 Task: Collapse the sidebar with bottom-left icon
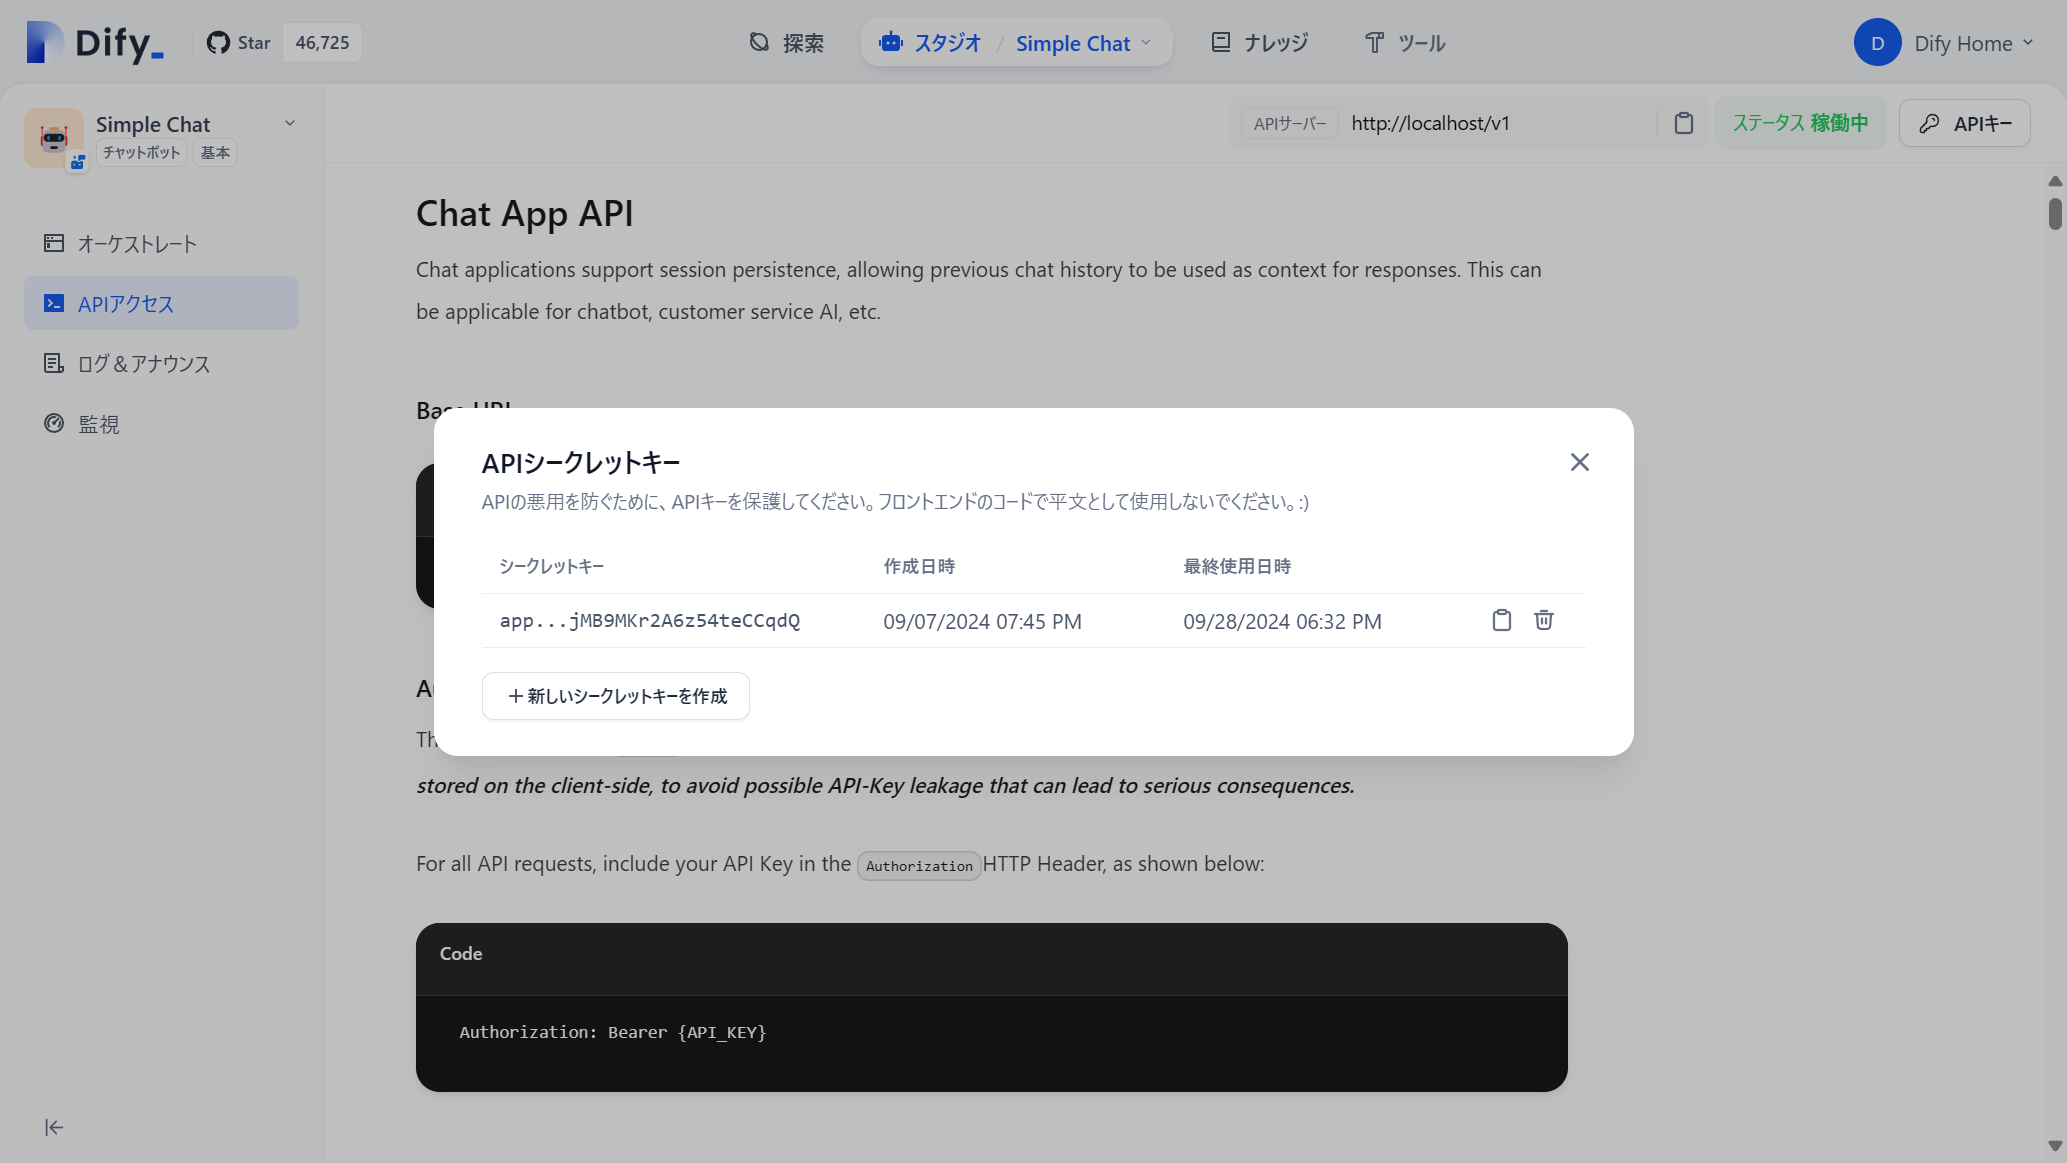(x=53, y=1127)
